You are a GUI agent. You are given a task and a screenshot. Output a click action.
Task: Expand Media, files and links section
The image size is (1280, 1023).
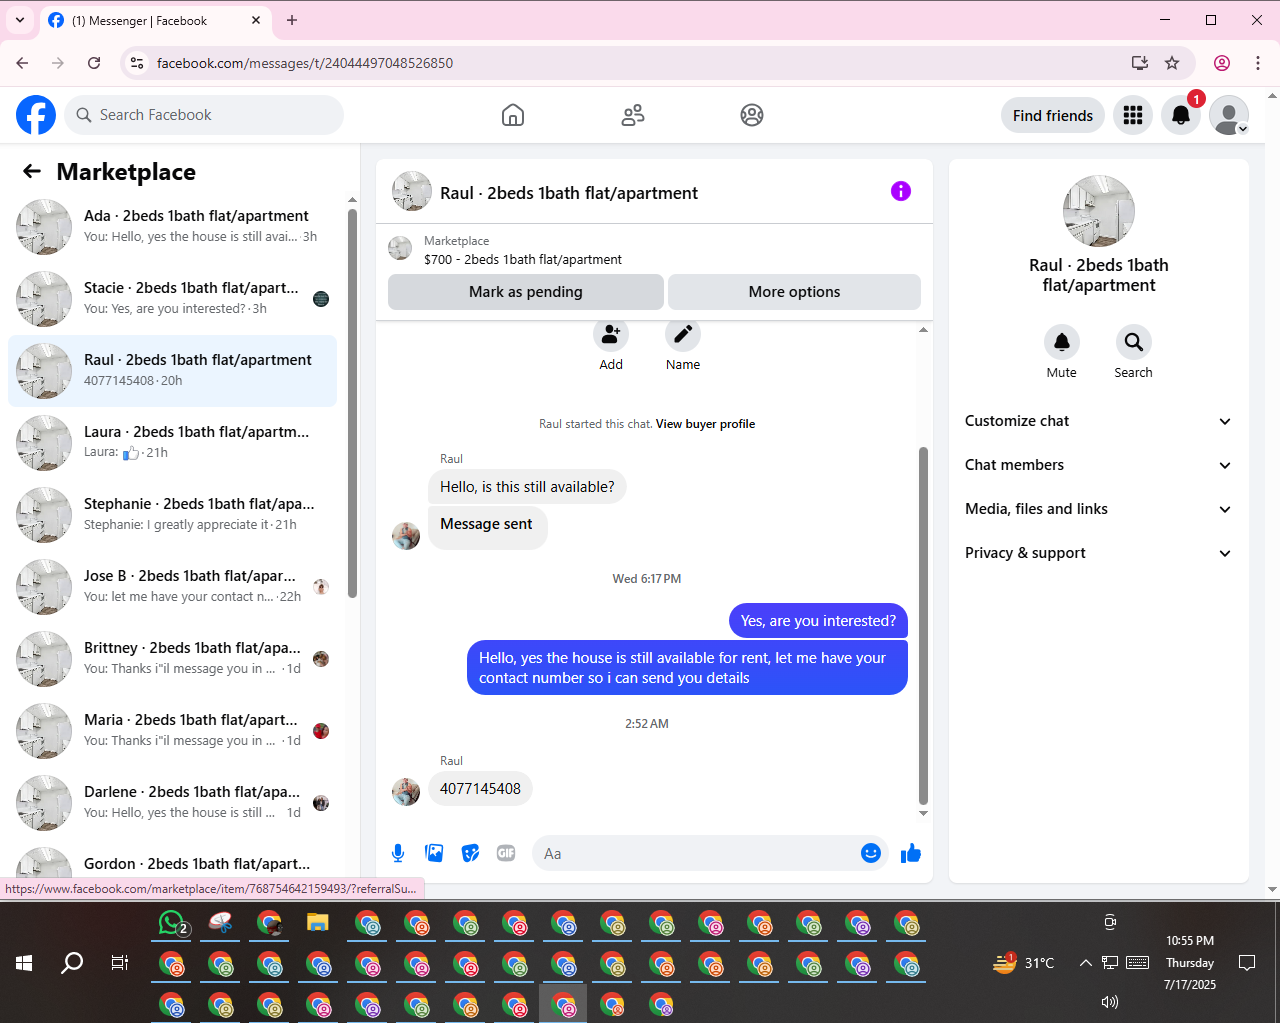pos(1098,509)
